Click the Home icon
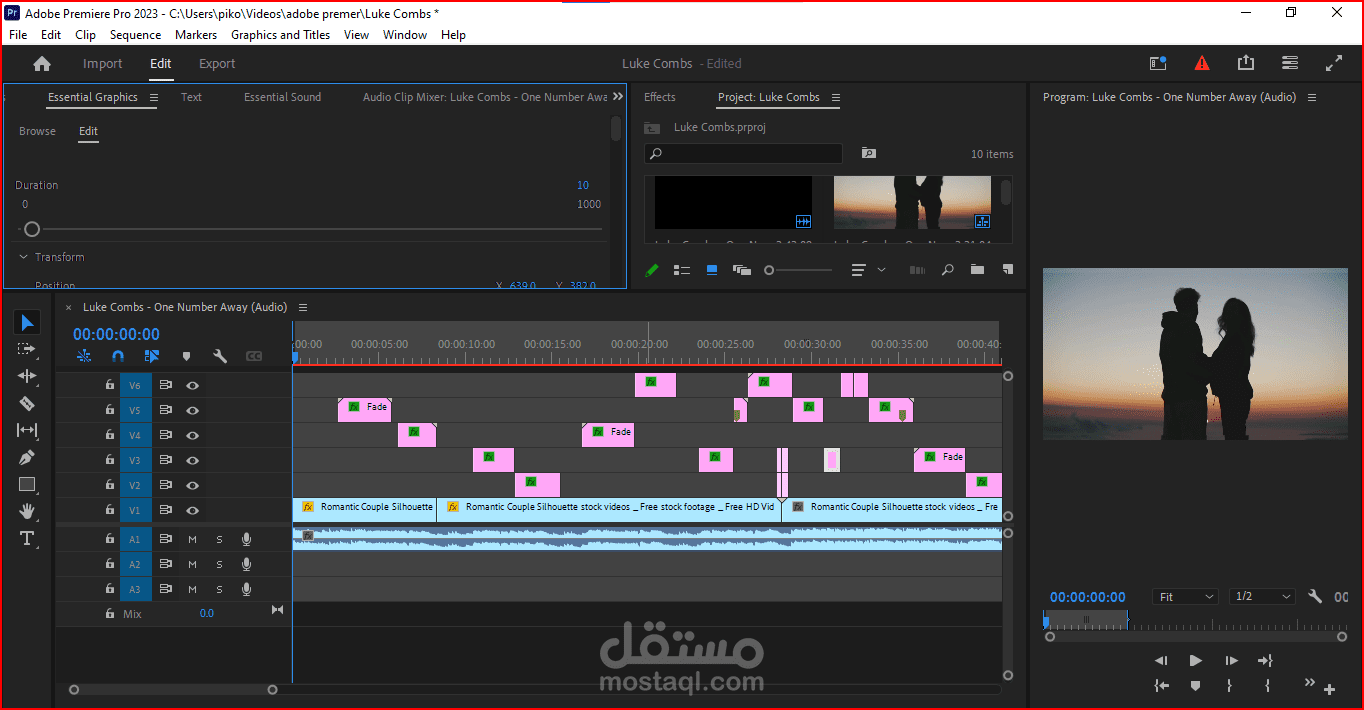 42,63
